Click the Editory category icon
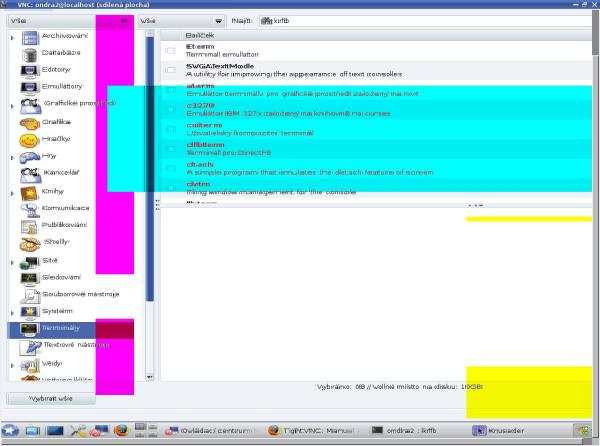Viewport: 600px width, 446px height. [x=29, y=71]
